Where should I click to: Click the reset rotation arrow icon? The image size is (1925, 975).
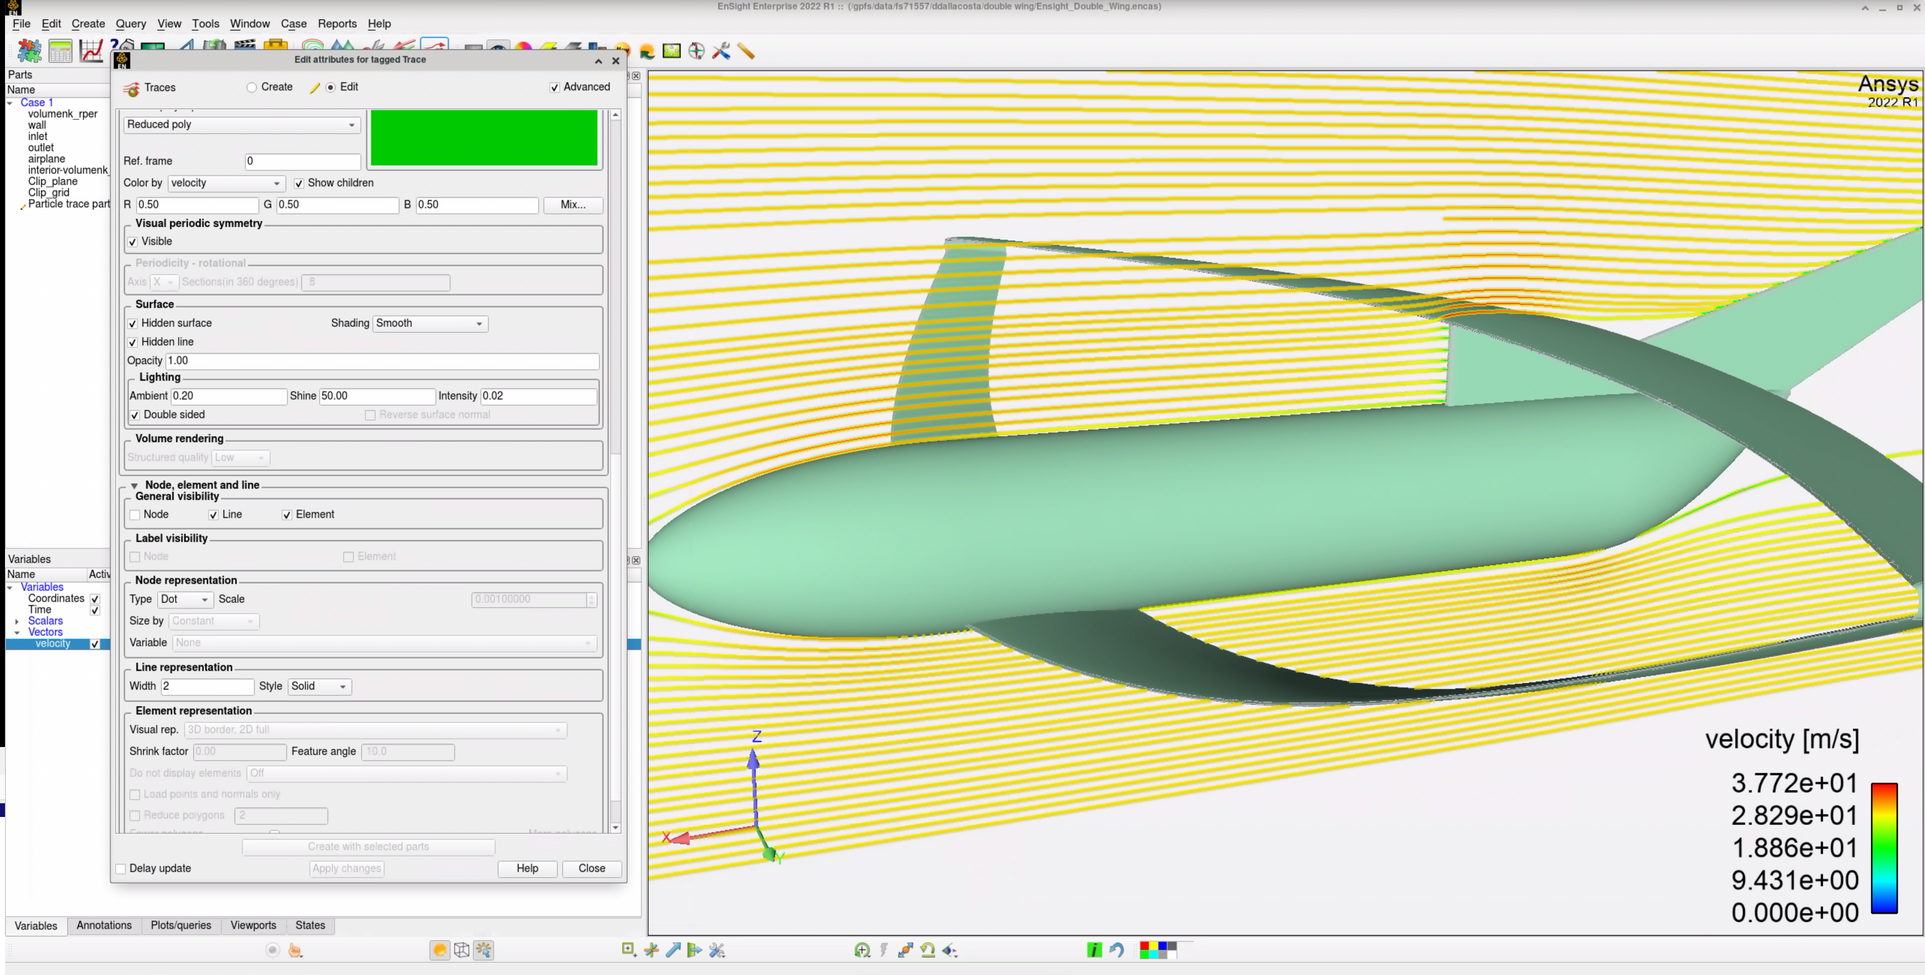928,950
